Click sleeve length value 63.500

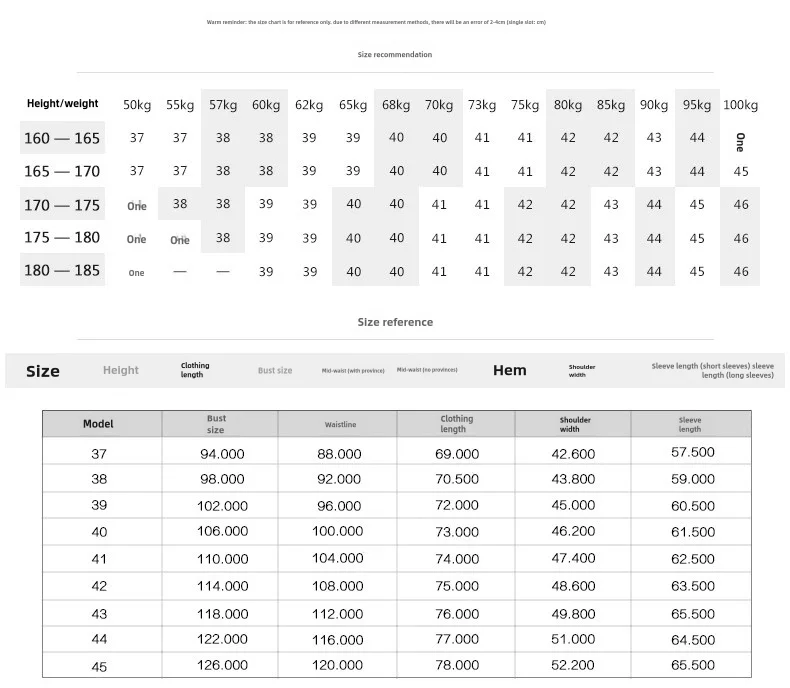tap(693, 586)
